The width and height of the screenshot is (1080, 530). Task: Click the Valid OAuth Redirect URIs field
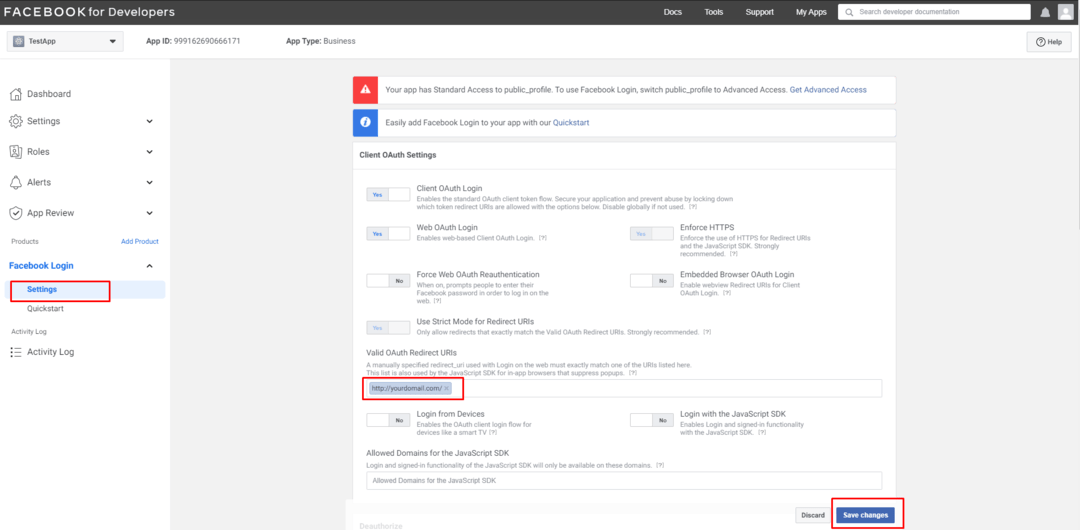point(624,389)
